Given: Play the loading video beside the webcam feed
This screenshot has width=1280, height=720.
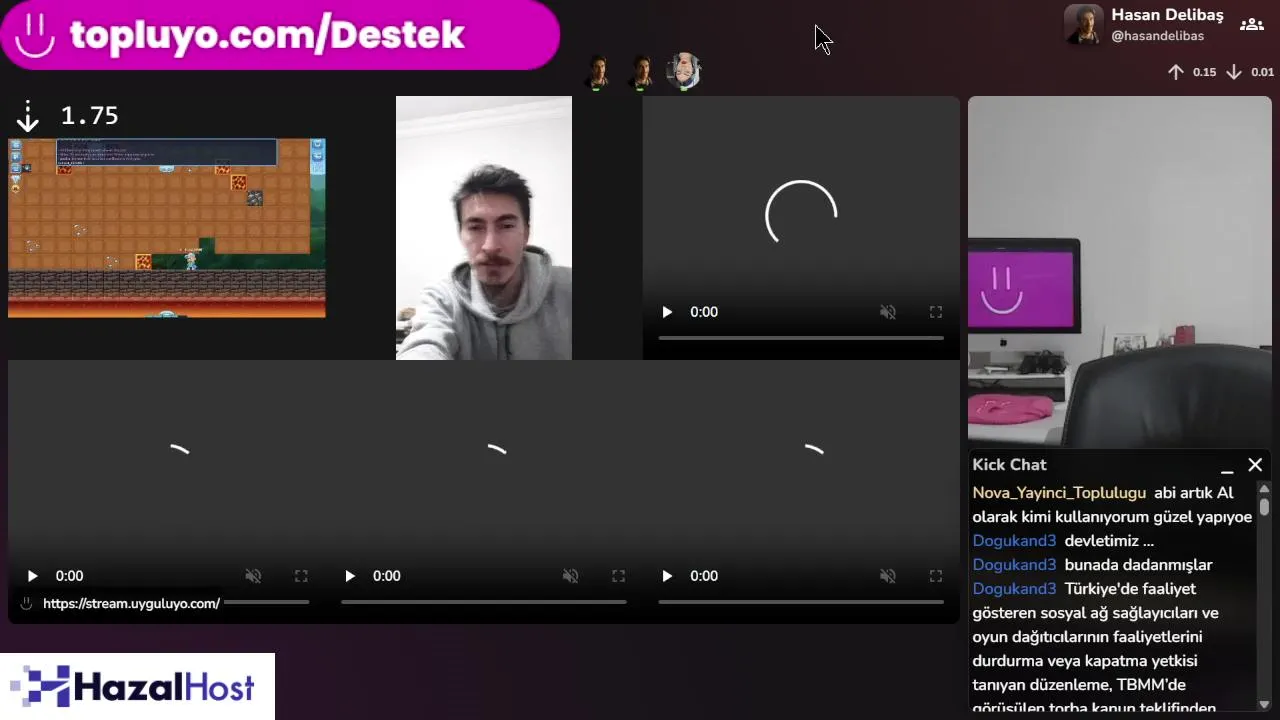Looking at the screenshot, I should coord(667,312).
